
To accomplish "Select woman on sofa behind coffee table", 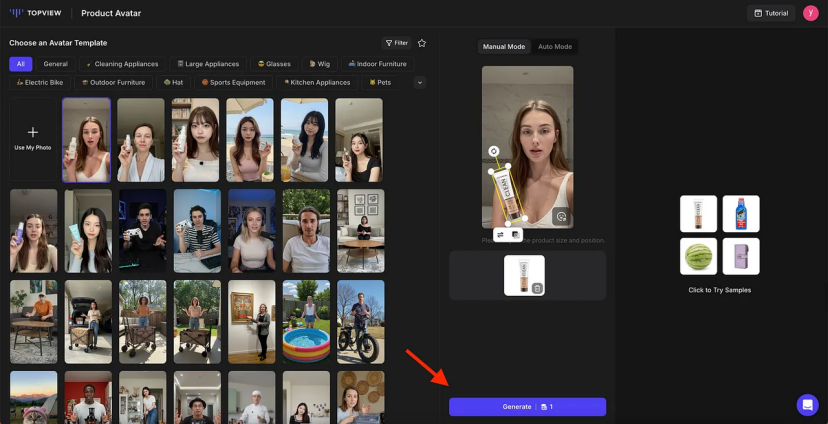I will (361, 231).
